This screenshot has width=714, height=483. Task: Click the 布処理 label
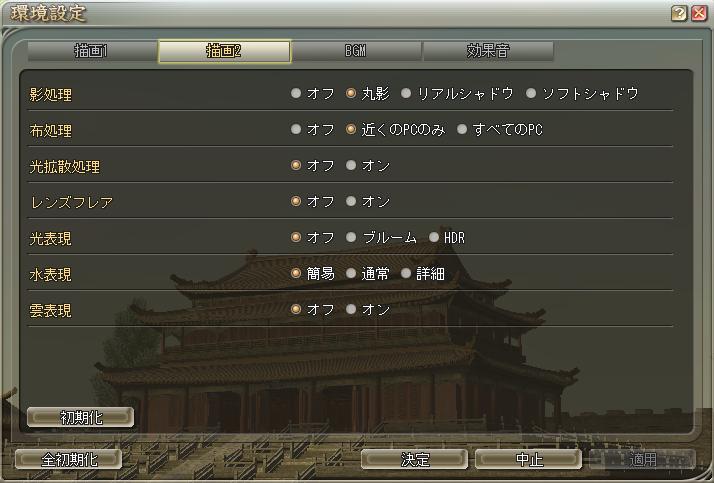click(x=51, y=131)
